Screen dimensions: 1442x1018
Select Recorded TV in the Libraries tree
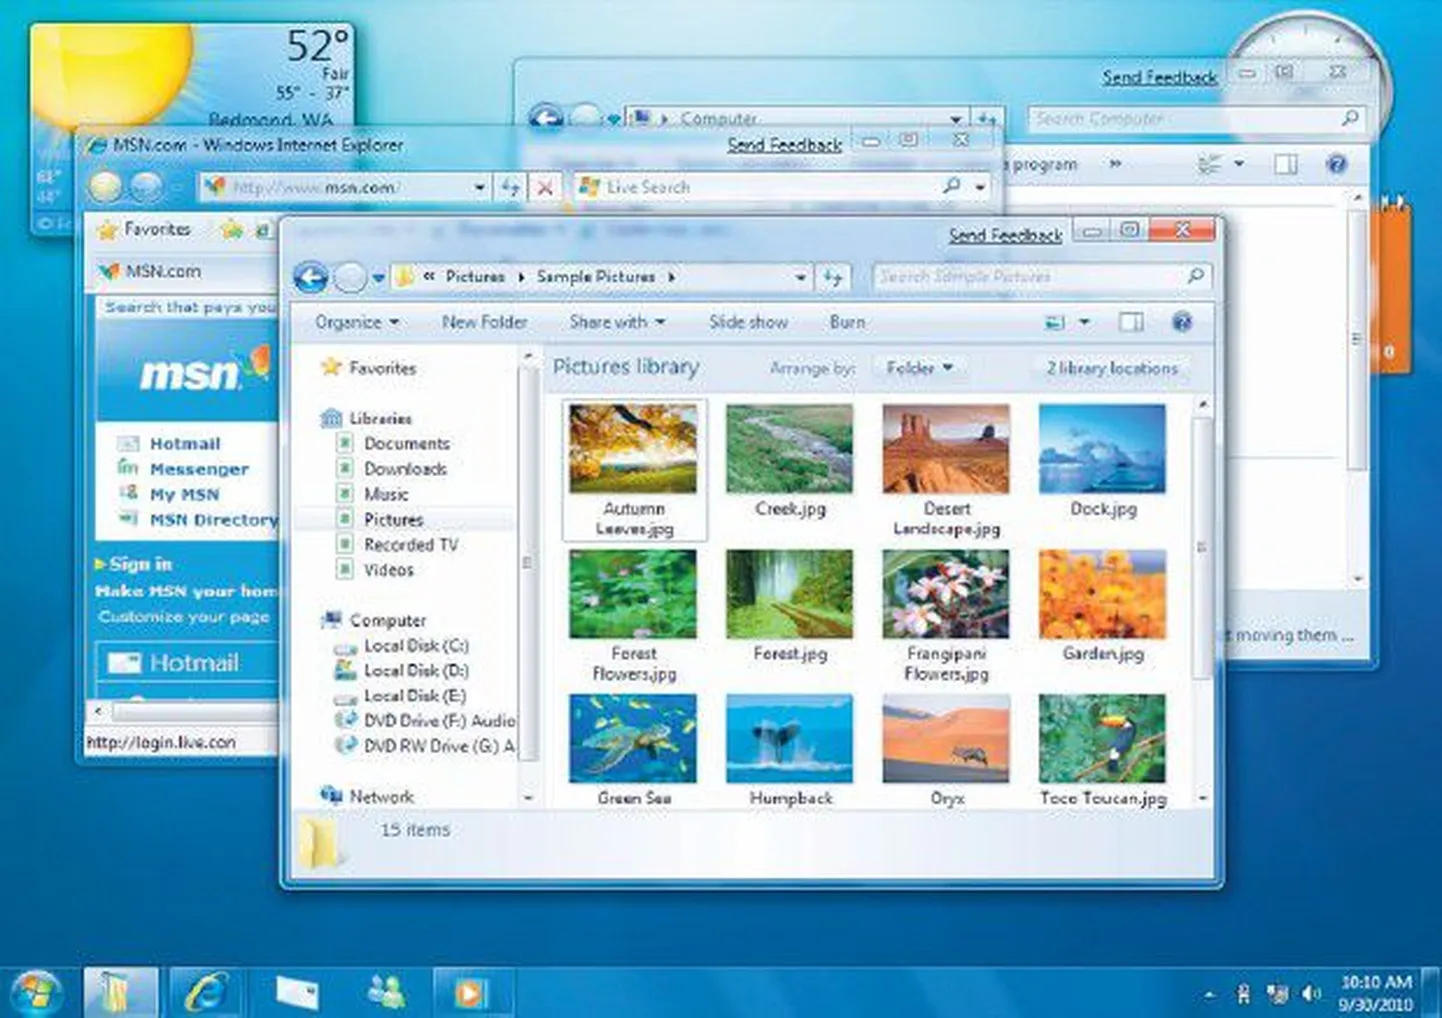[410, 545]
